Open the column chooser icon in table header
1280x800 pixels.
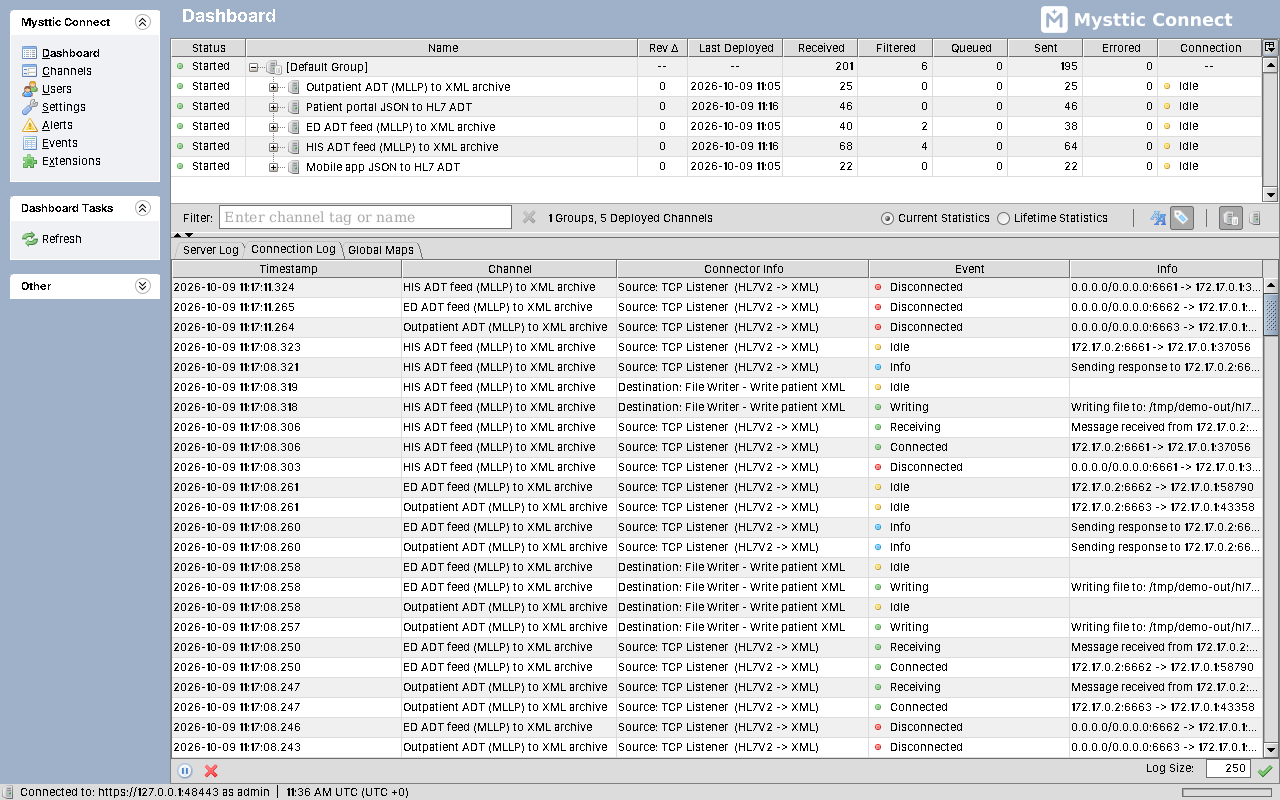pos(1270,47)
